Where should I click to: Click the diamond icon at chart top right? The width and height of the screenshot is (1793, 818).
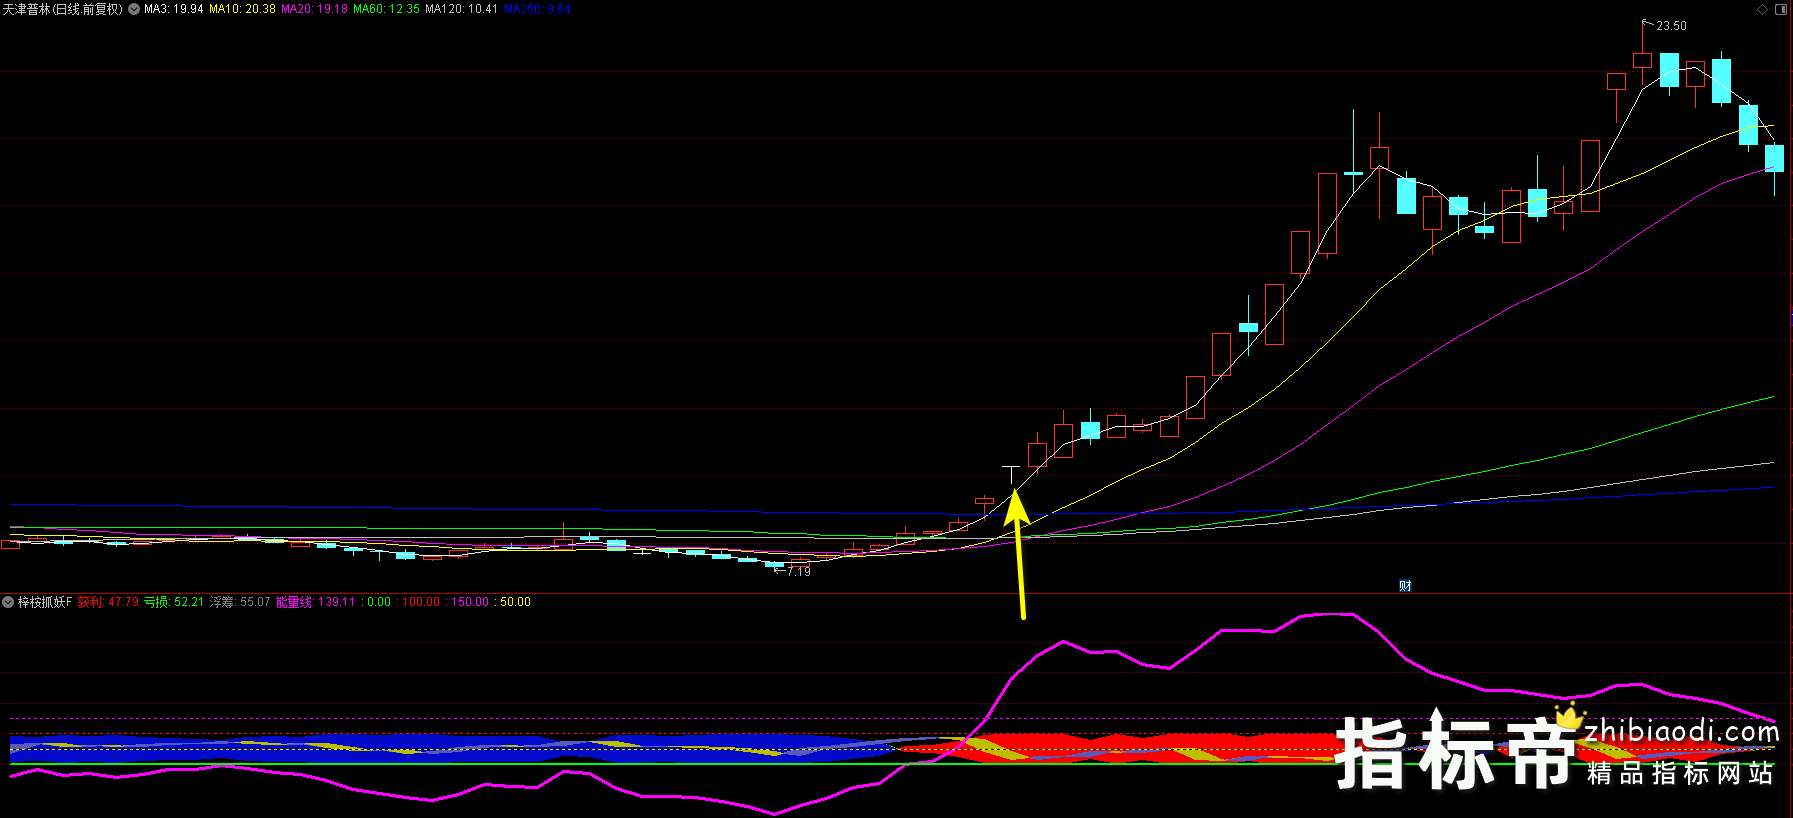click(x=1762, y=9)
